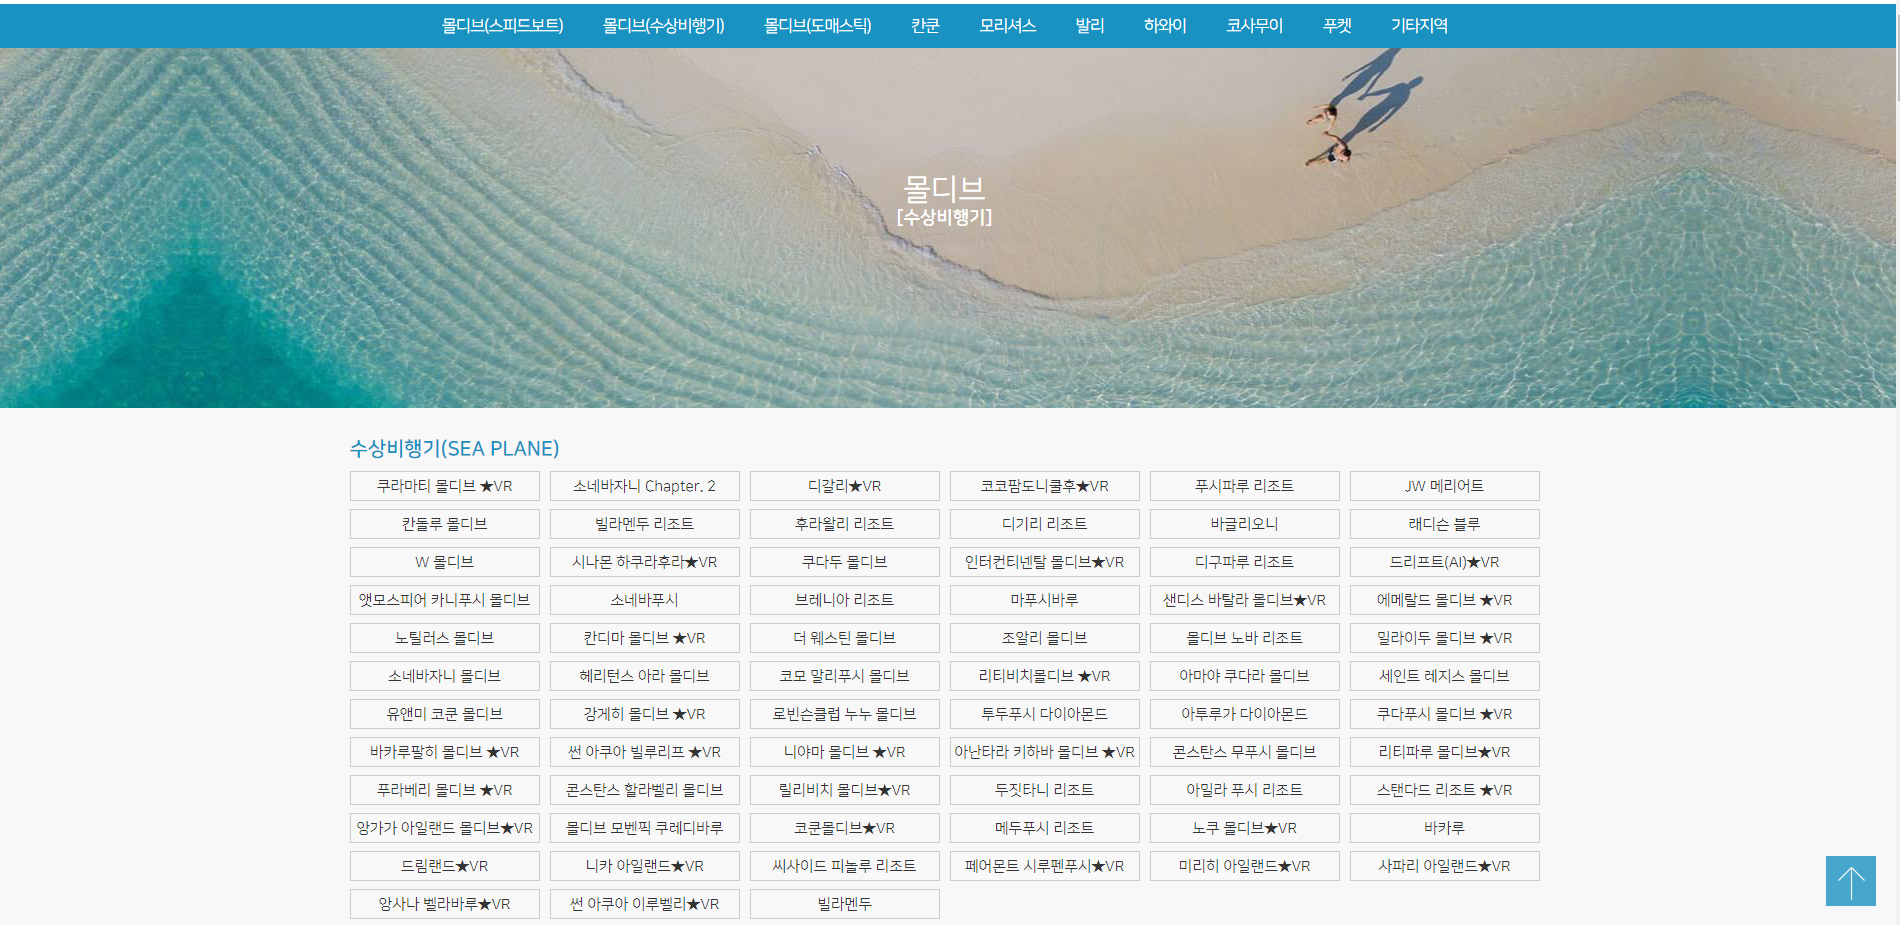
Task: Open the 인터컨티넨탈 몰디브★VR resort page
Action: (1044, 562)
